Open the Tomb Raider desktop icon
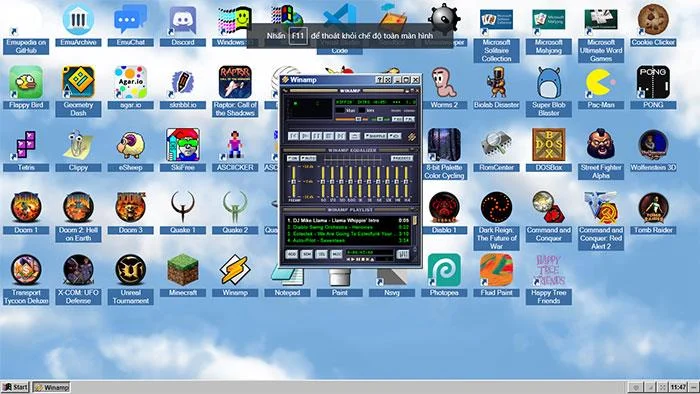700x394 pixels. (x=653, y=213)
